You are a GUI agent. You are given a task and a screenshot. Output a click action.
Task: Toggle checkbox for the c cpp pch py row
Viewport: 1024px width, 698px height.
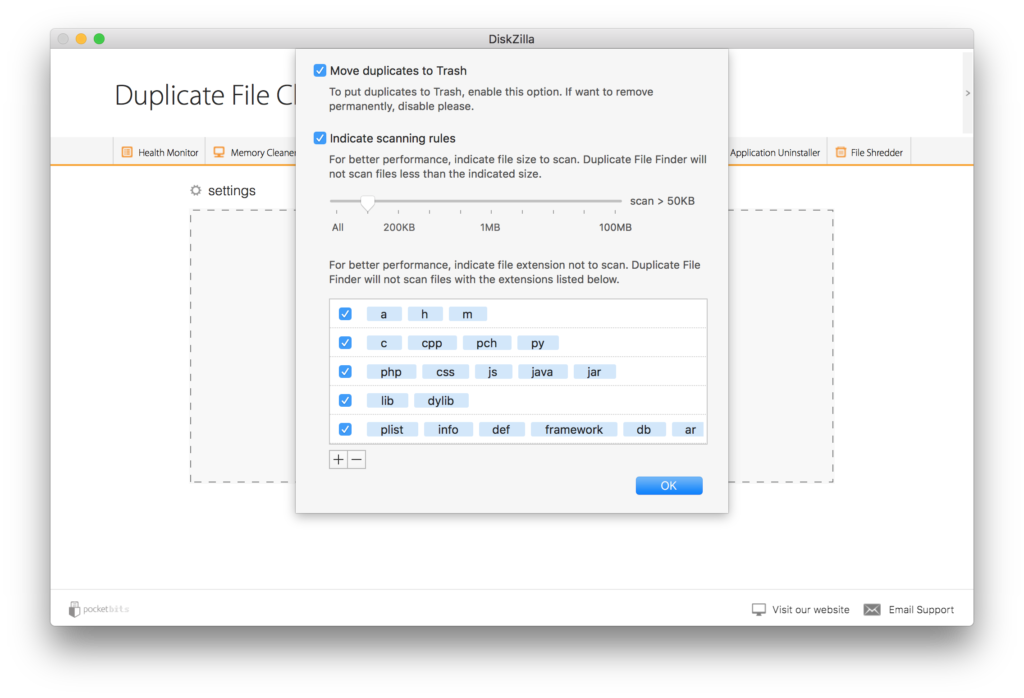(345, 343)
